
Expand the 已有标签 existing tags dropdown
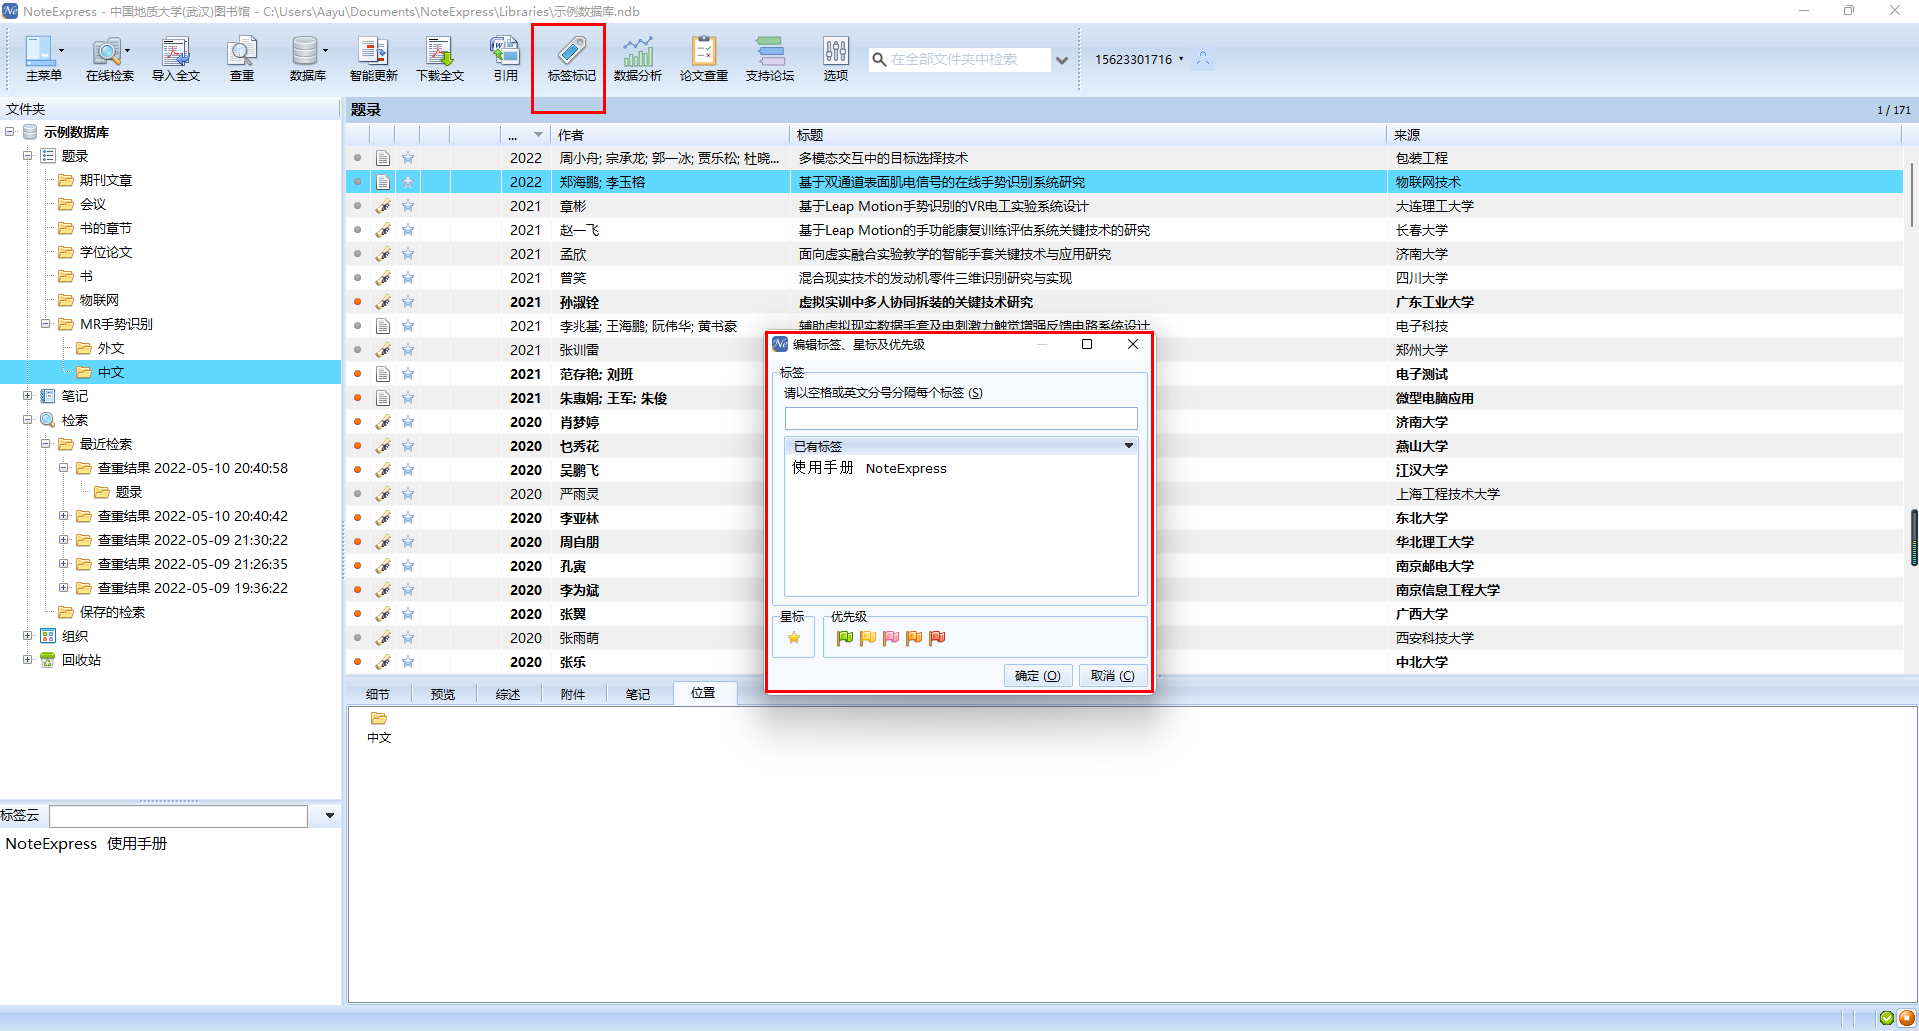pyautogui.click(x=1128, y=446)
